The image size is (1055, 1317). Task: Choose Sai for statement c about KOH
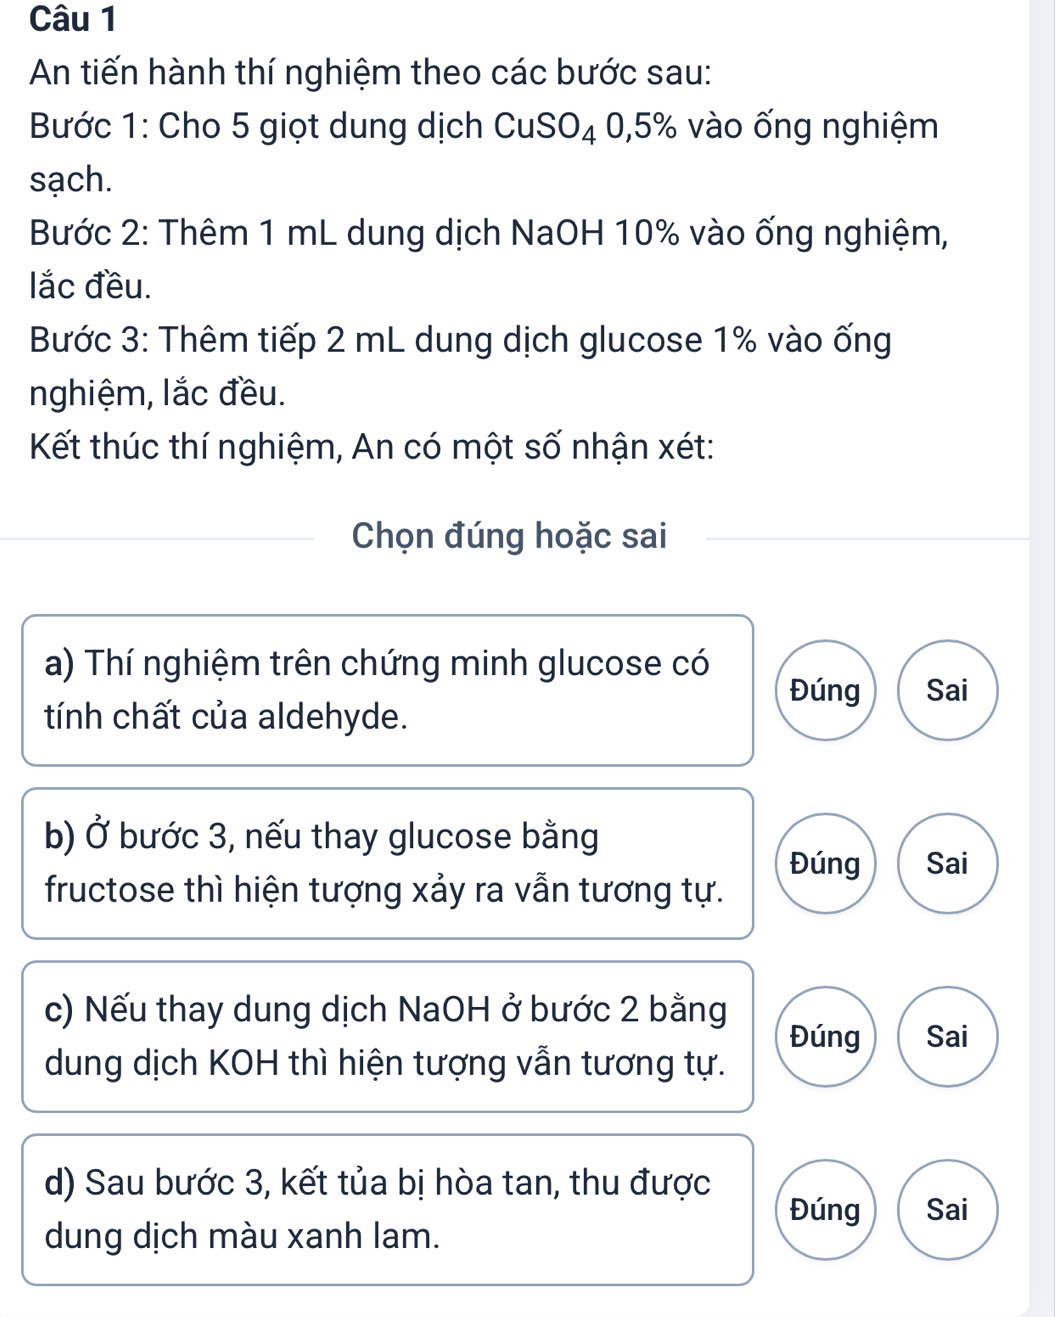pos(947,1036)
